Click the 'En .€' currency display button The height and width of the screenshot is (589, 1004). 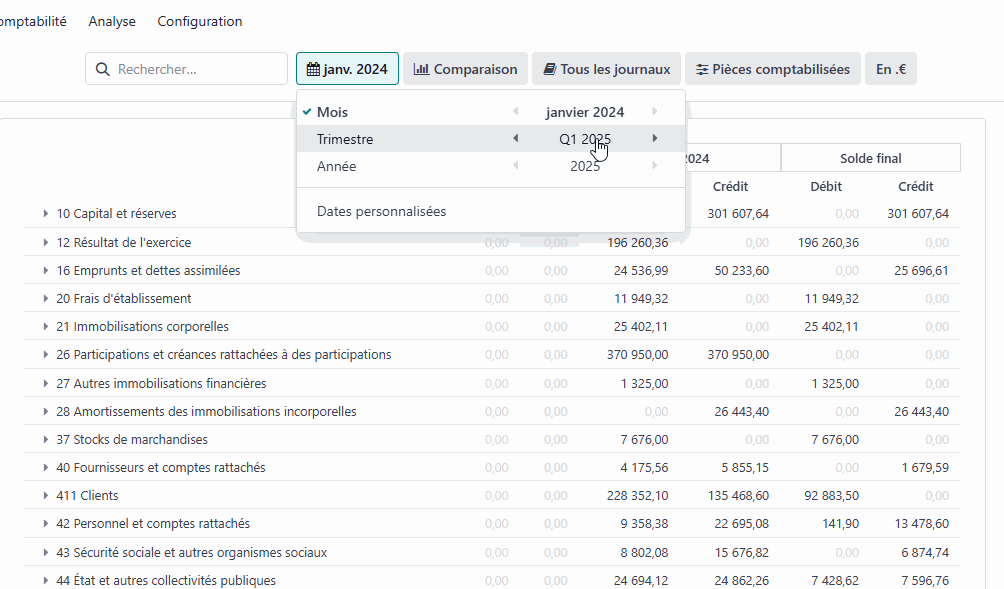[890, 69]
